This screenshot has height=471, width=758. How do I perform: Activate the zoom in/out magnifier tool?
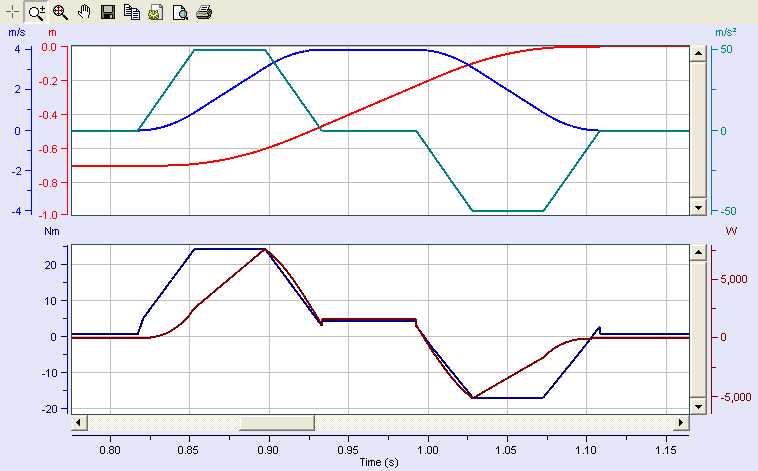click(x=35, y=12)
